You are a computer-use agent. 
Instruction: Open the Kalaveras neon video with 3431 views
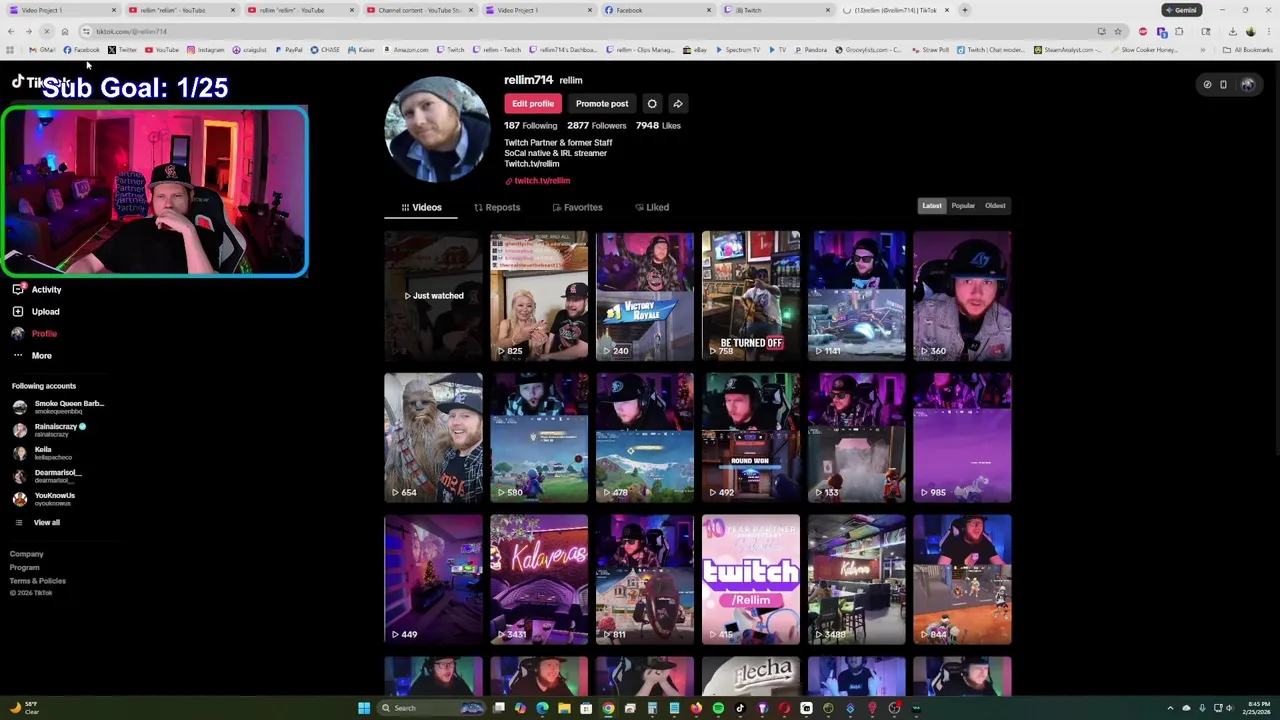coord(539,580)
